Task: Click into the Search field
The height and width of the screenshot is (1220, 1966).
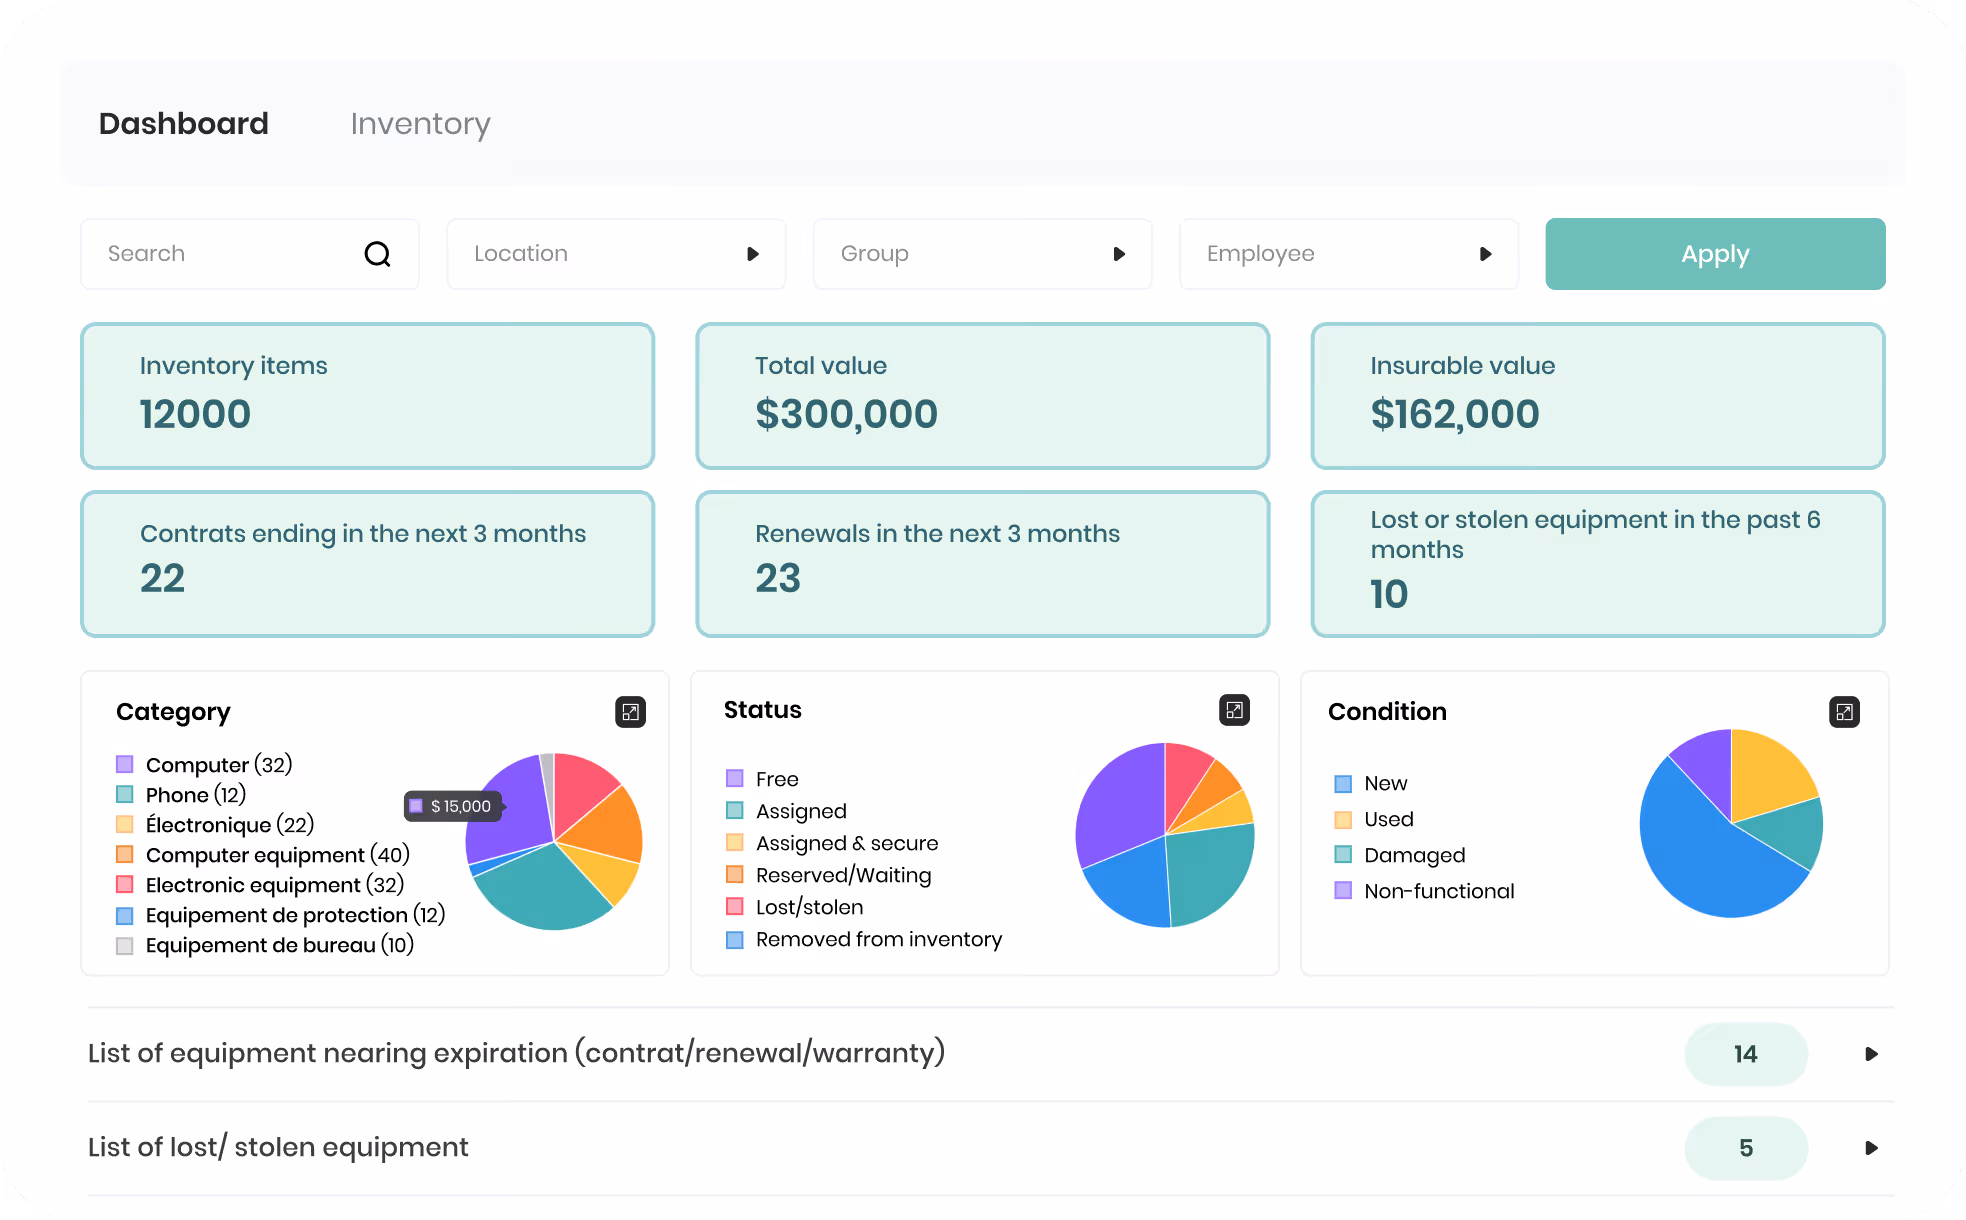Action: [250, 254]
